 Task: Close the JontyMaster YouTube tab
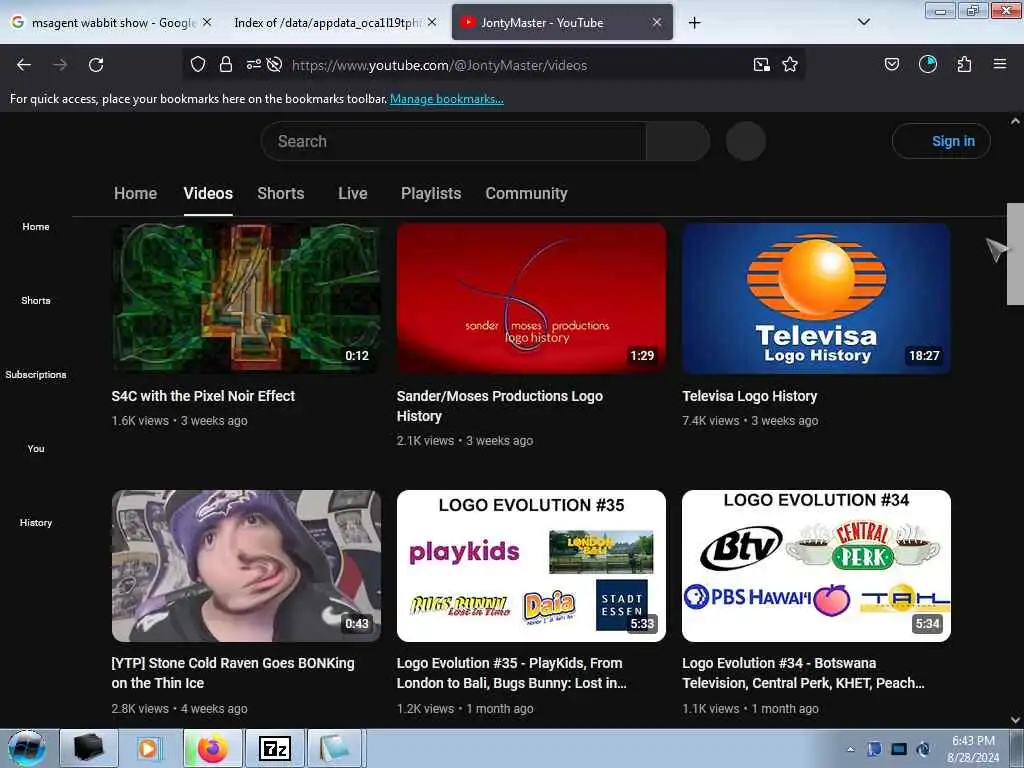point(657,22)
